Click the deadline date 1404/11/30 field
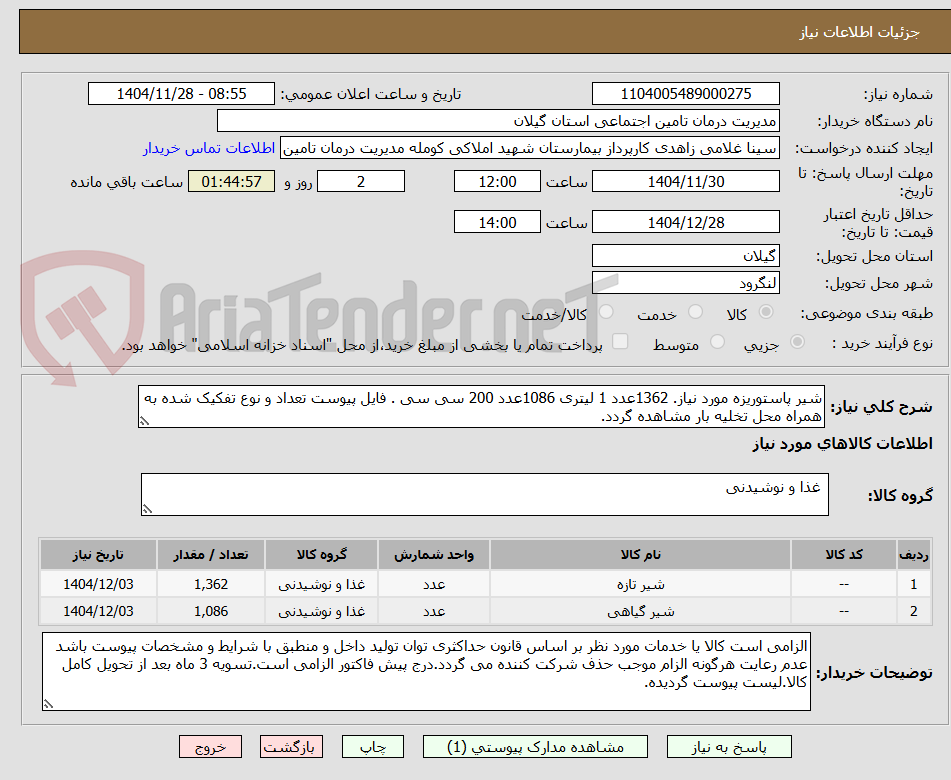951x780 pixels. pos(685,181)
